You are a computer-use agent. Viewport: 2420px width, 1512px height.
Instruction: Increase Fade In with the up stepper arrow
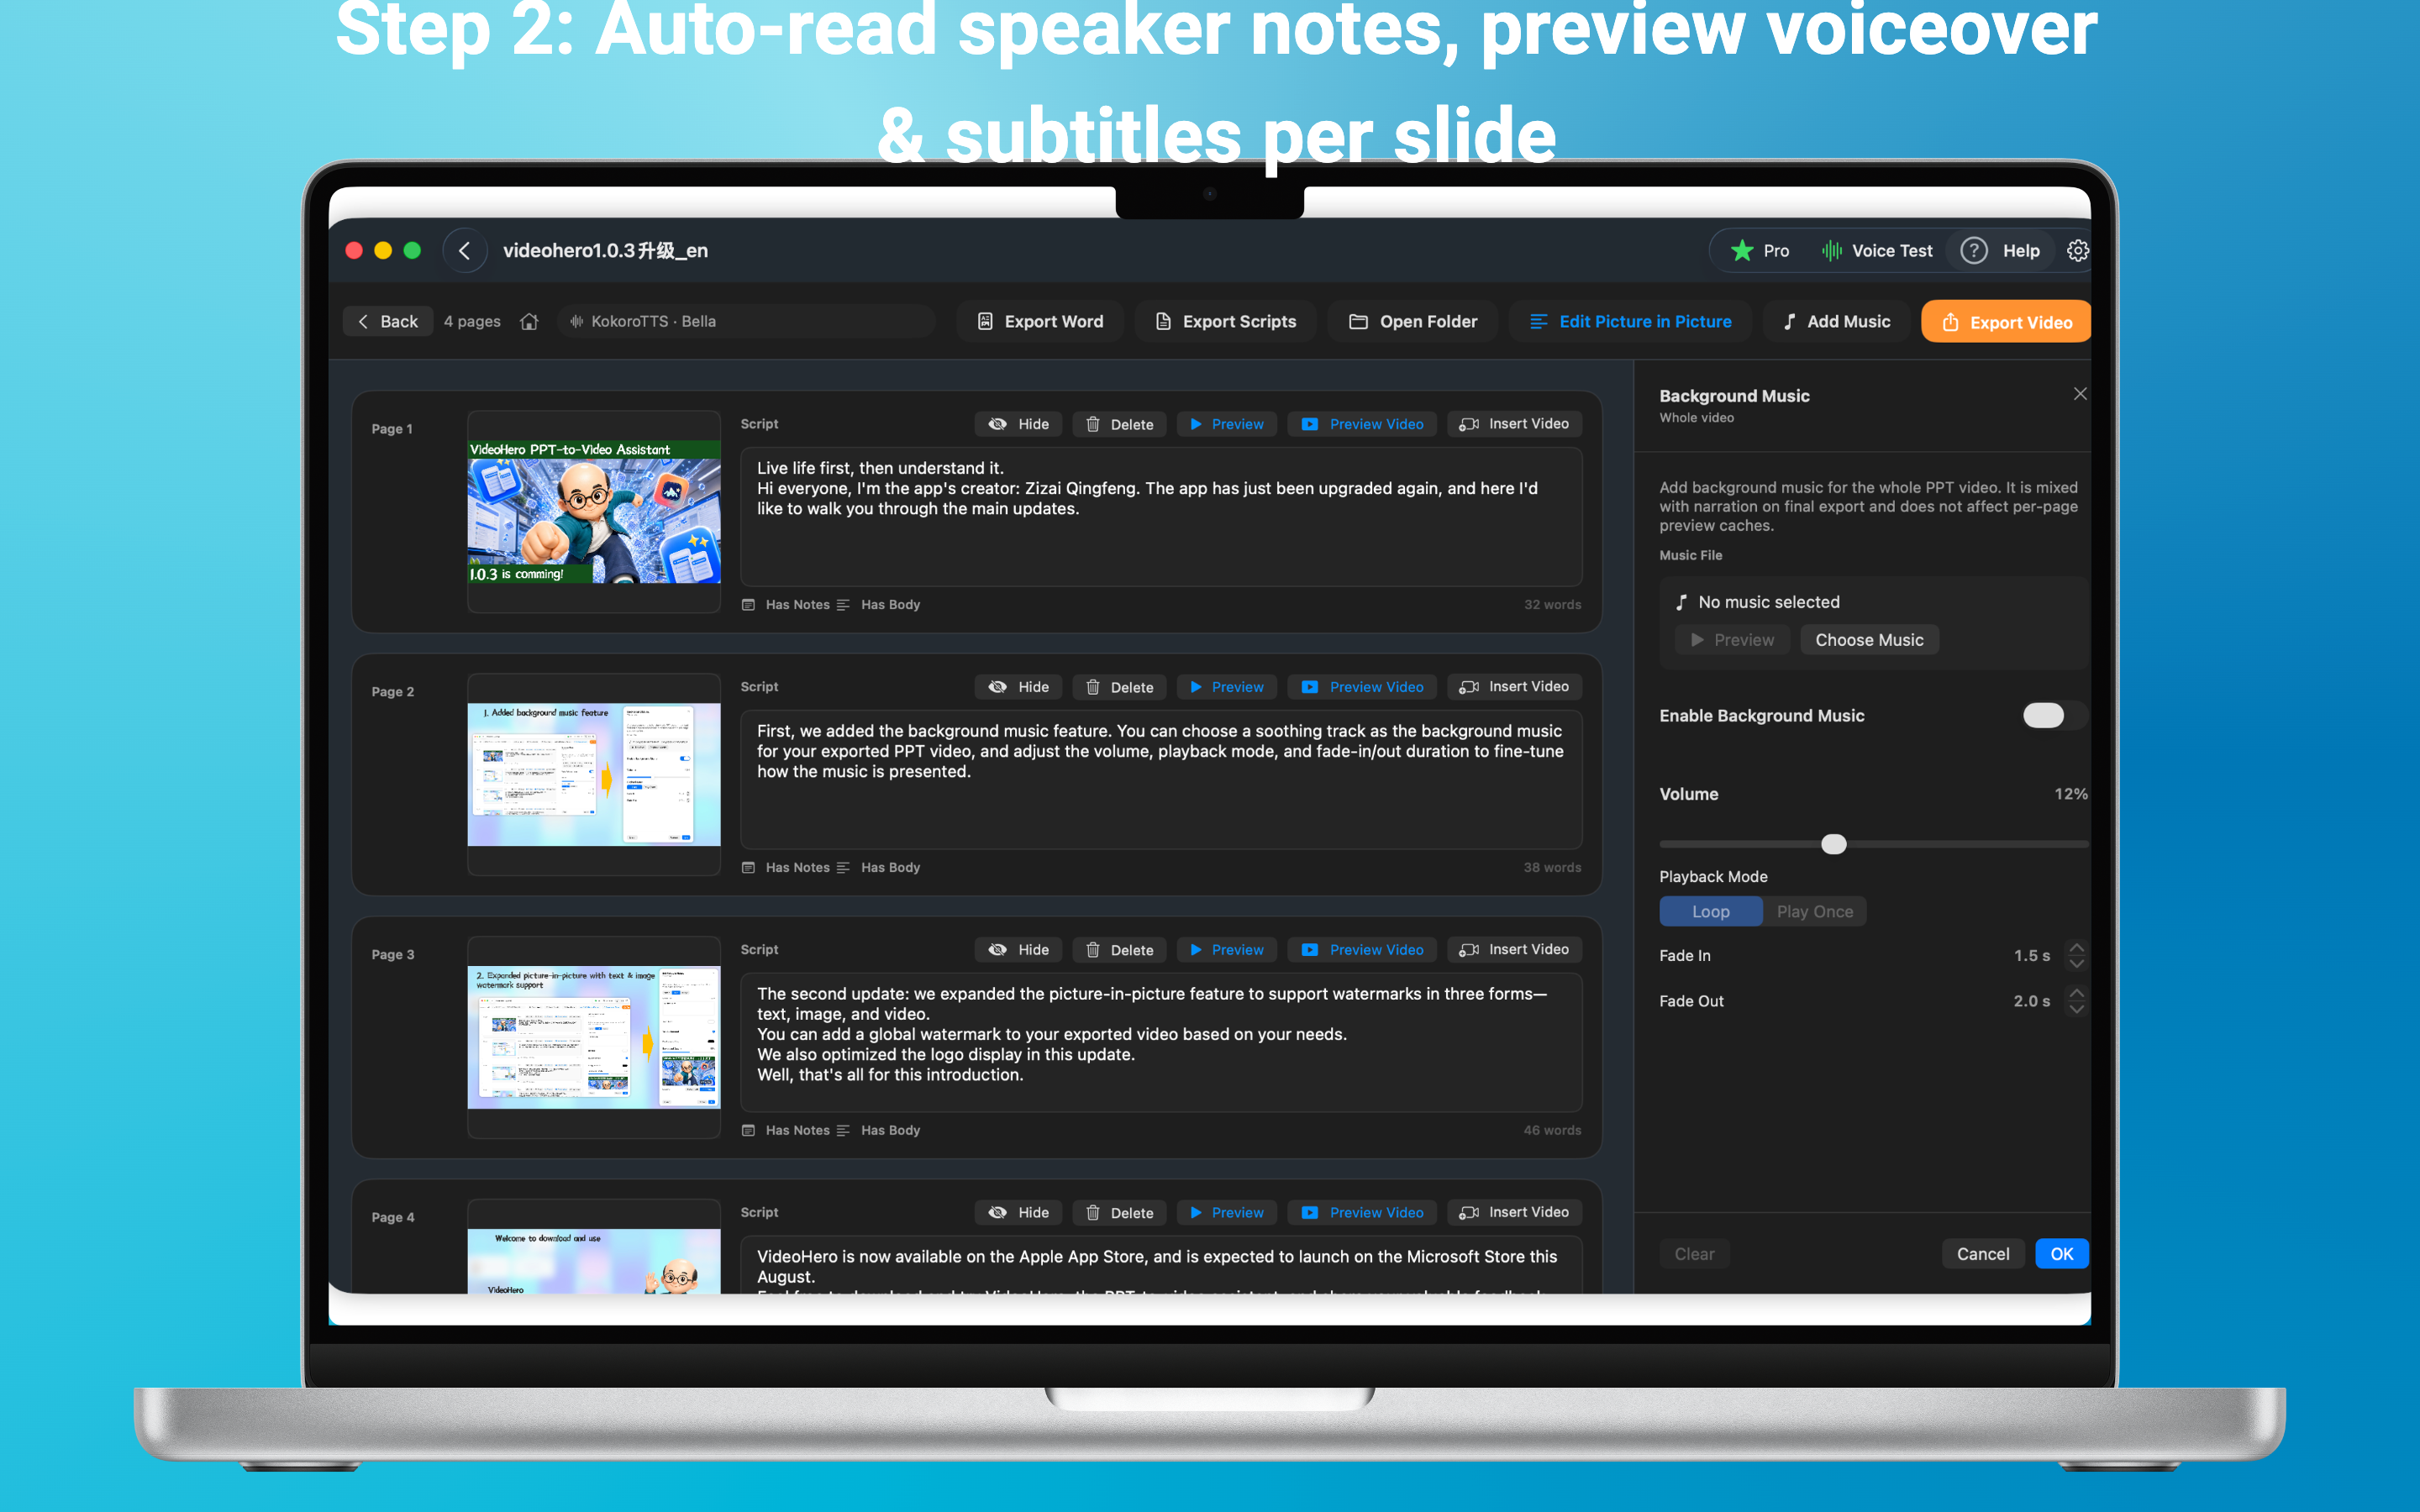coord(2076,947)
